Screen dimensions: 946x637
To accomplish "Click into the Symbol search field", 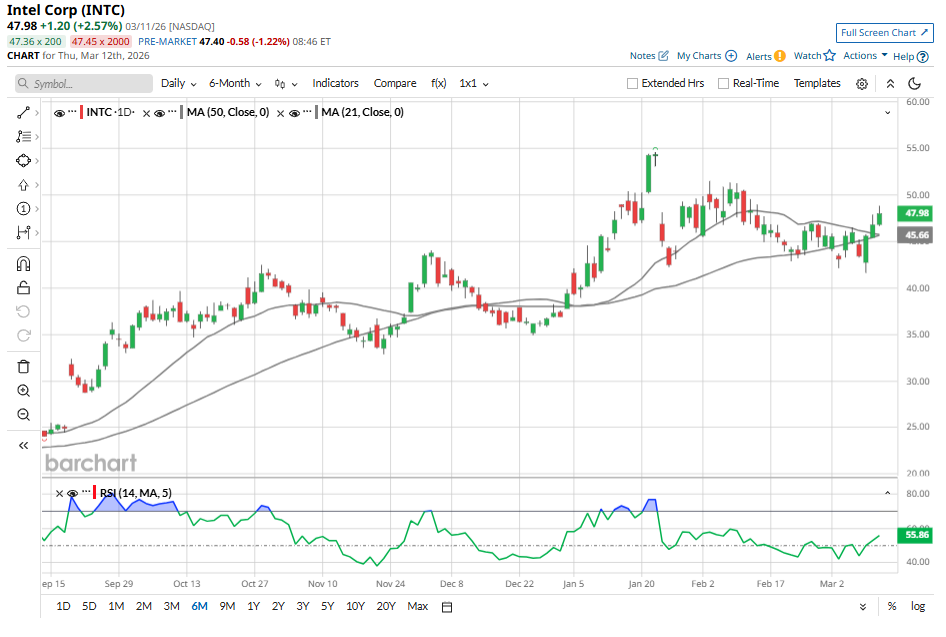I will coord(82,84).
